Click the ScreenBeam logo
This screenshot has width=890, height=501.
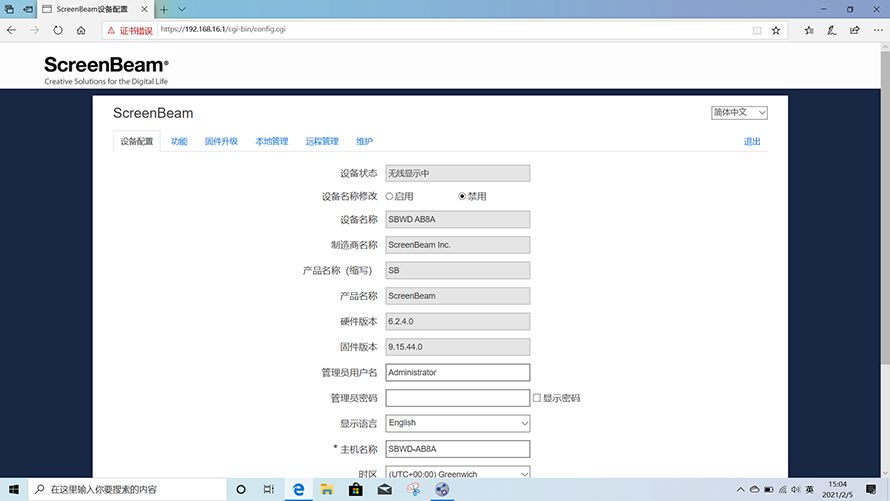[x=106, y=70]
